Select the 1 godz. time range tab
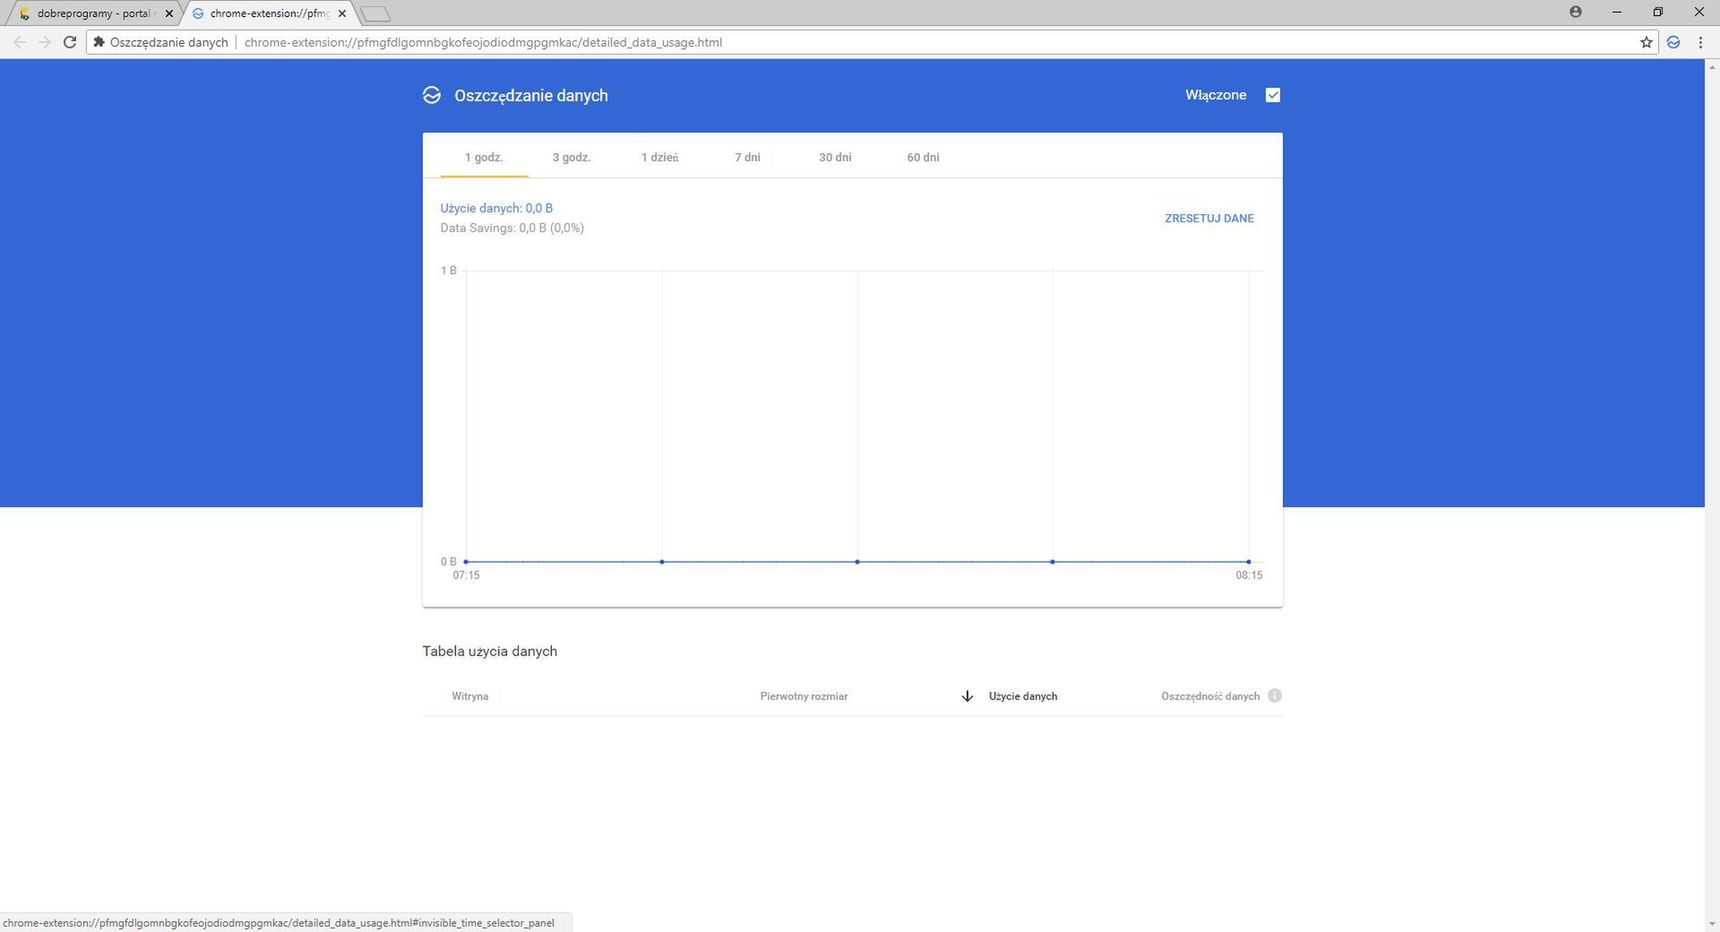1720x932 pixels. tap(484, 157)
